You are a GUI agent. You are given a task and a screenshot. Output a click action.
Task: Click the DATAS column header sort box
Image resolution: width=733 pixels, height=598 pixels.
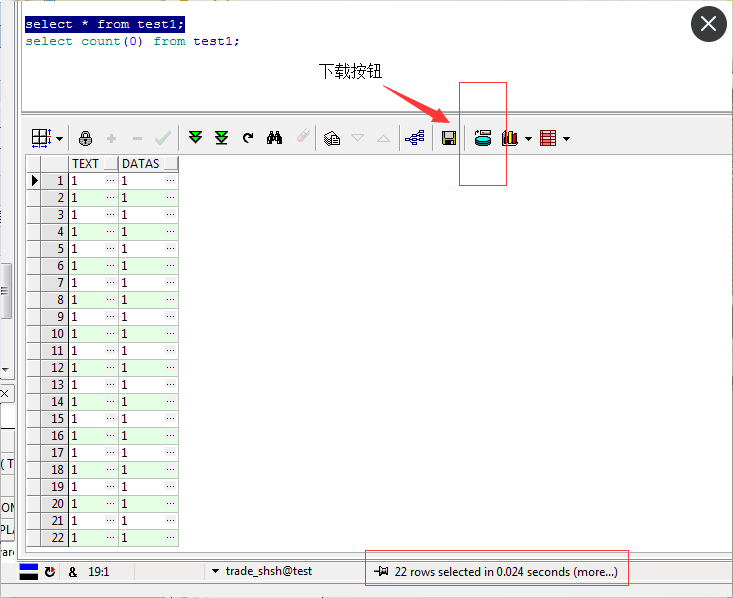pos(171,163)
